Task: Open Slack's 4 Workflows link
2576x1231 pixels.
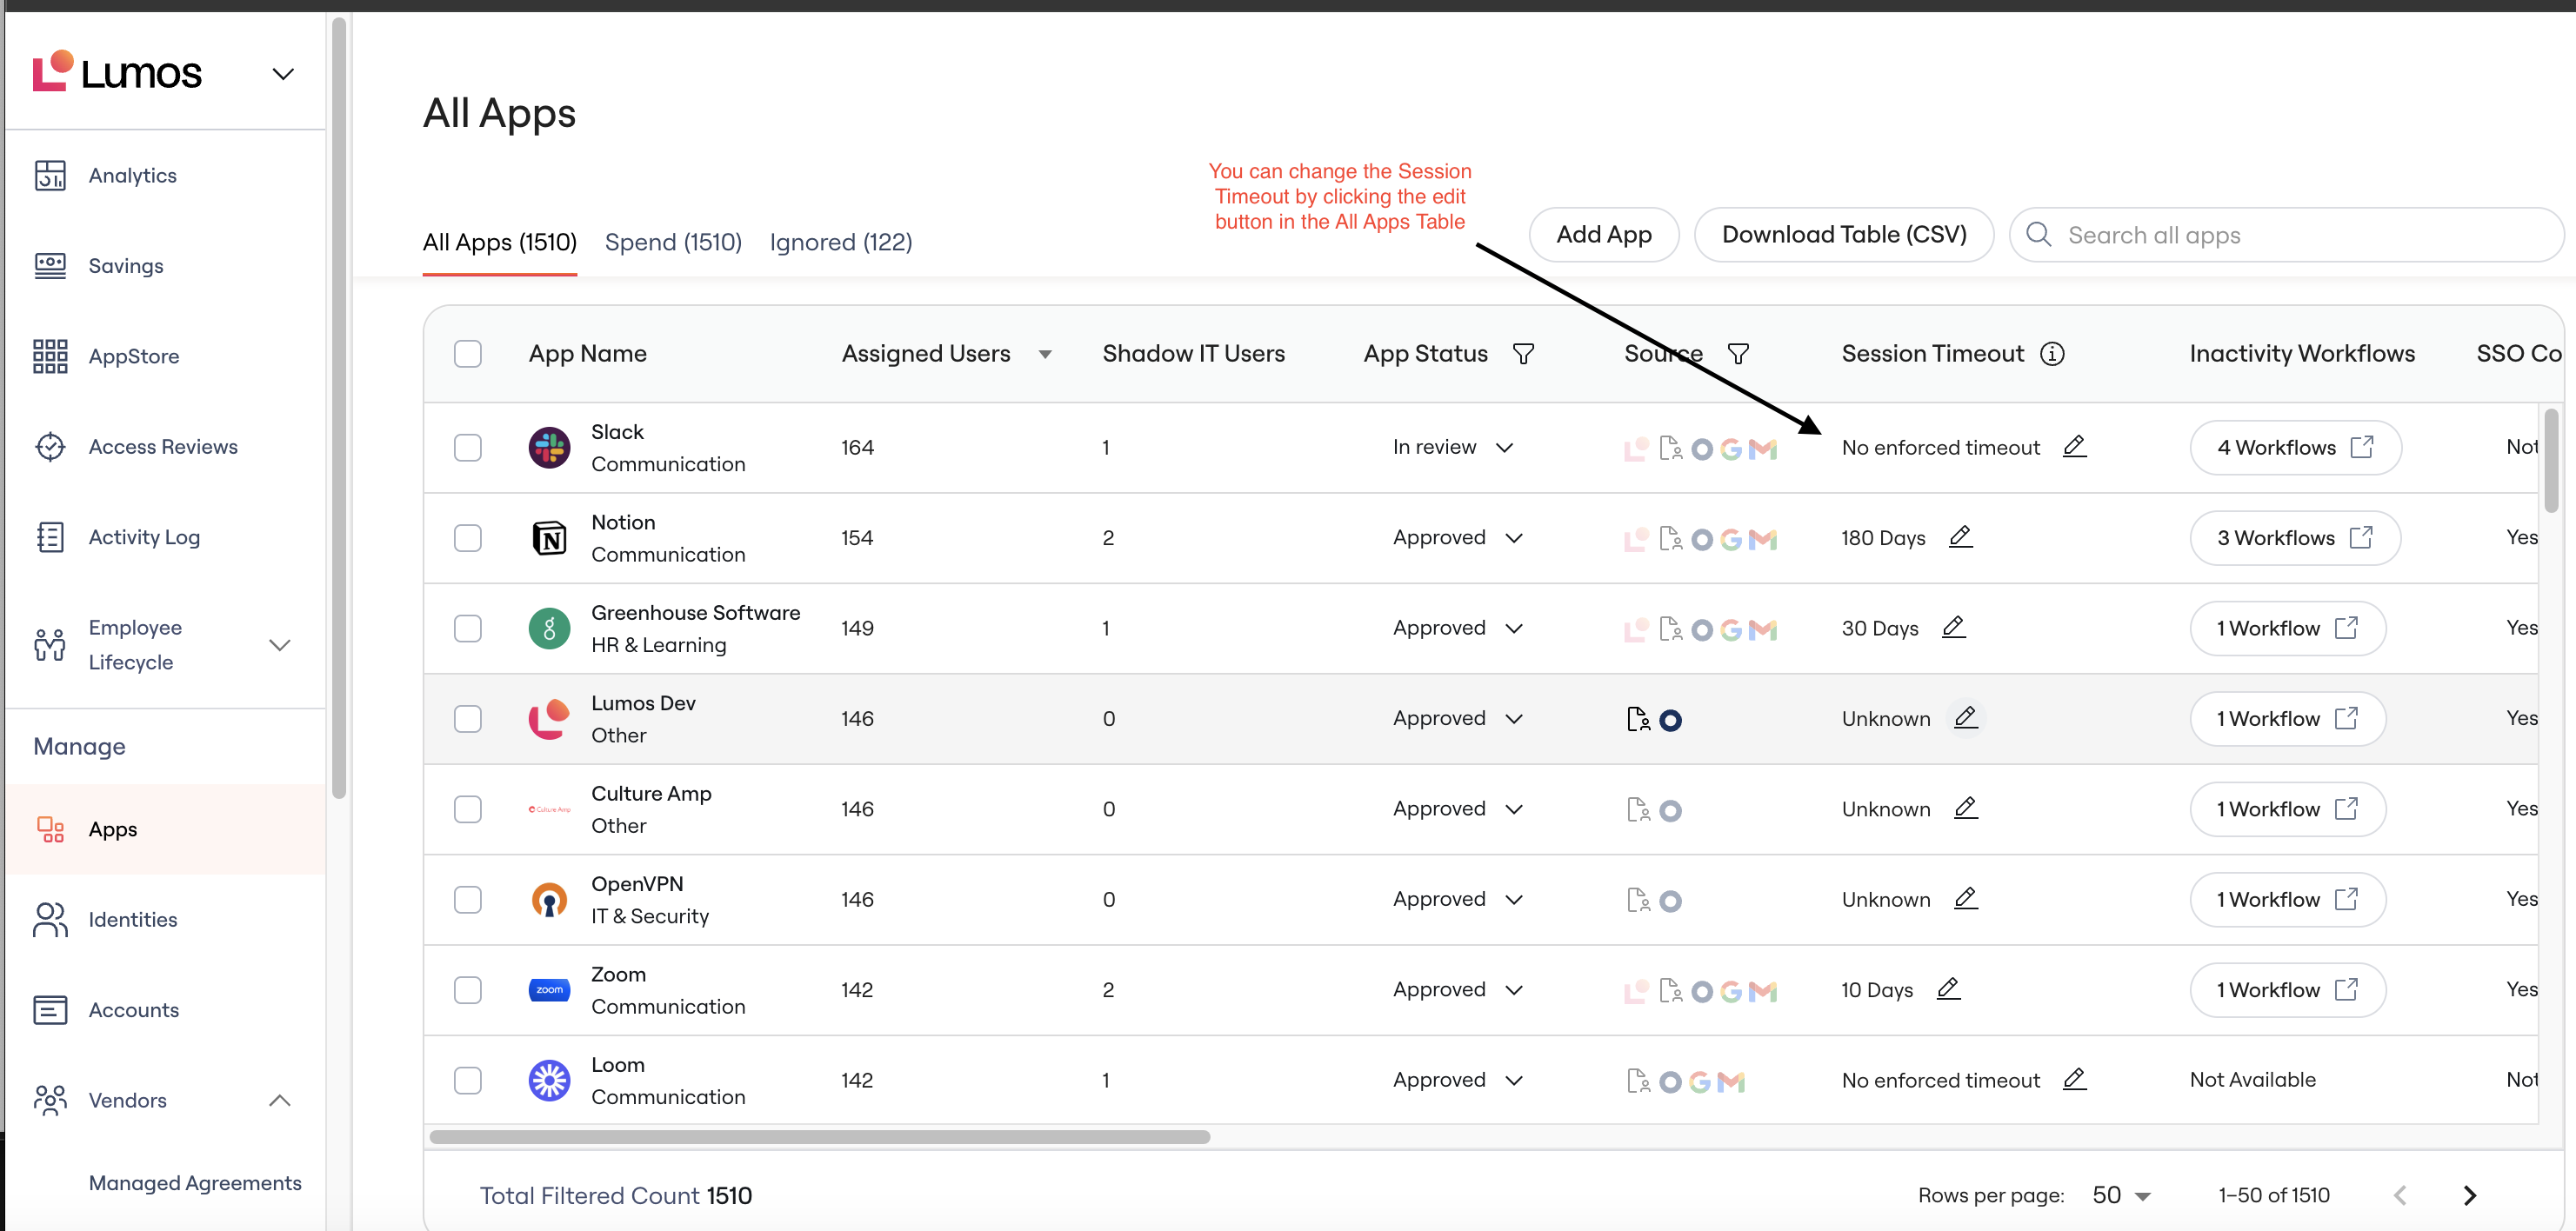Action: pyautogui.click(x=2295, y=448)
